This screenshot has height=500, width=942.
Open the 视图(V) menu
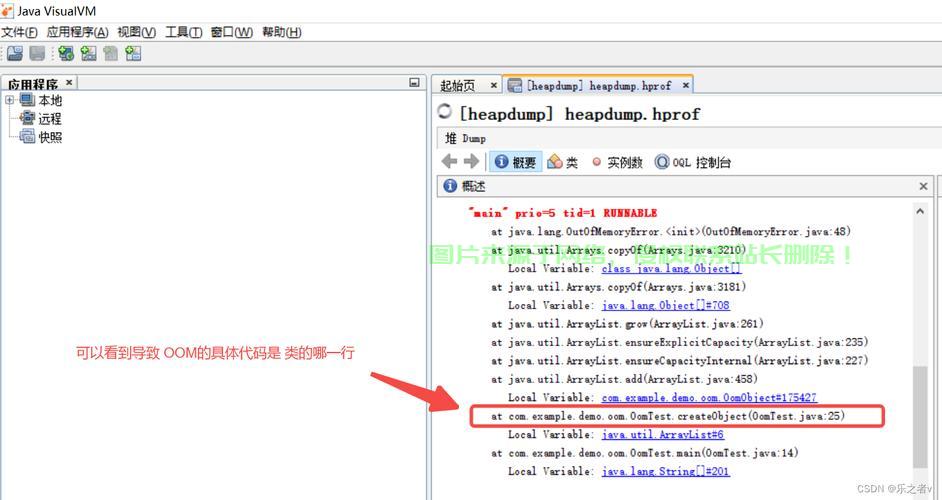point(136,32)
